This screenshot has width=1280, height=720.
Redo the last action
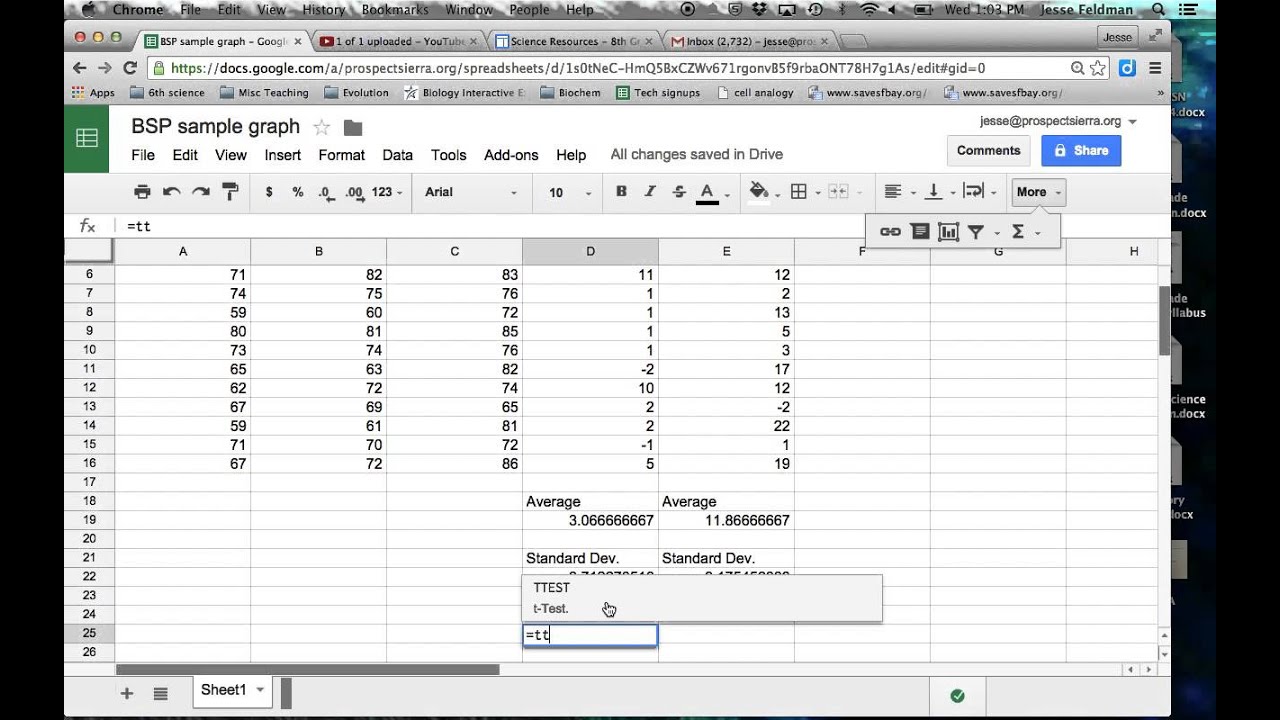point(201,192)
